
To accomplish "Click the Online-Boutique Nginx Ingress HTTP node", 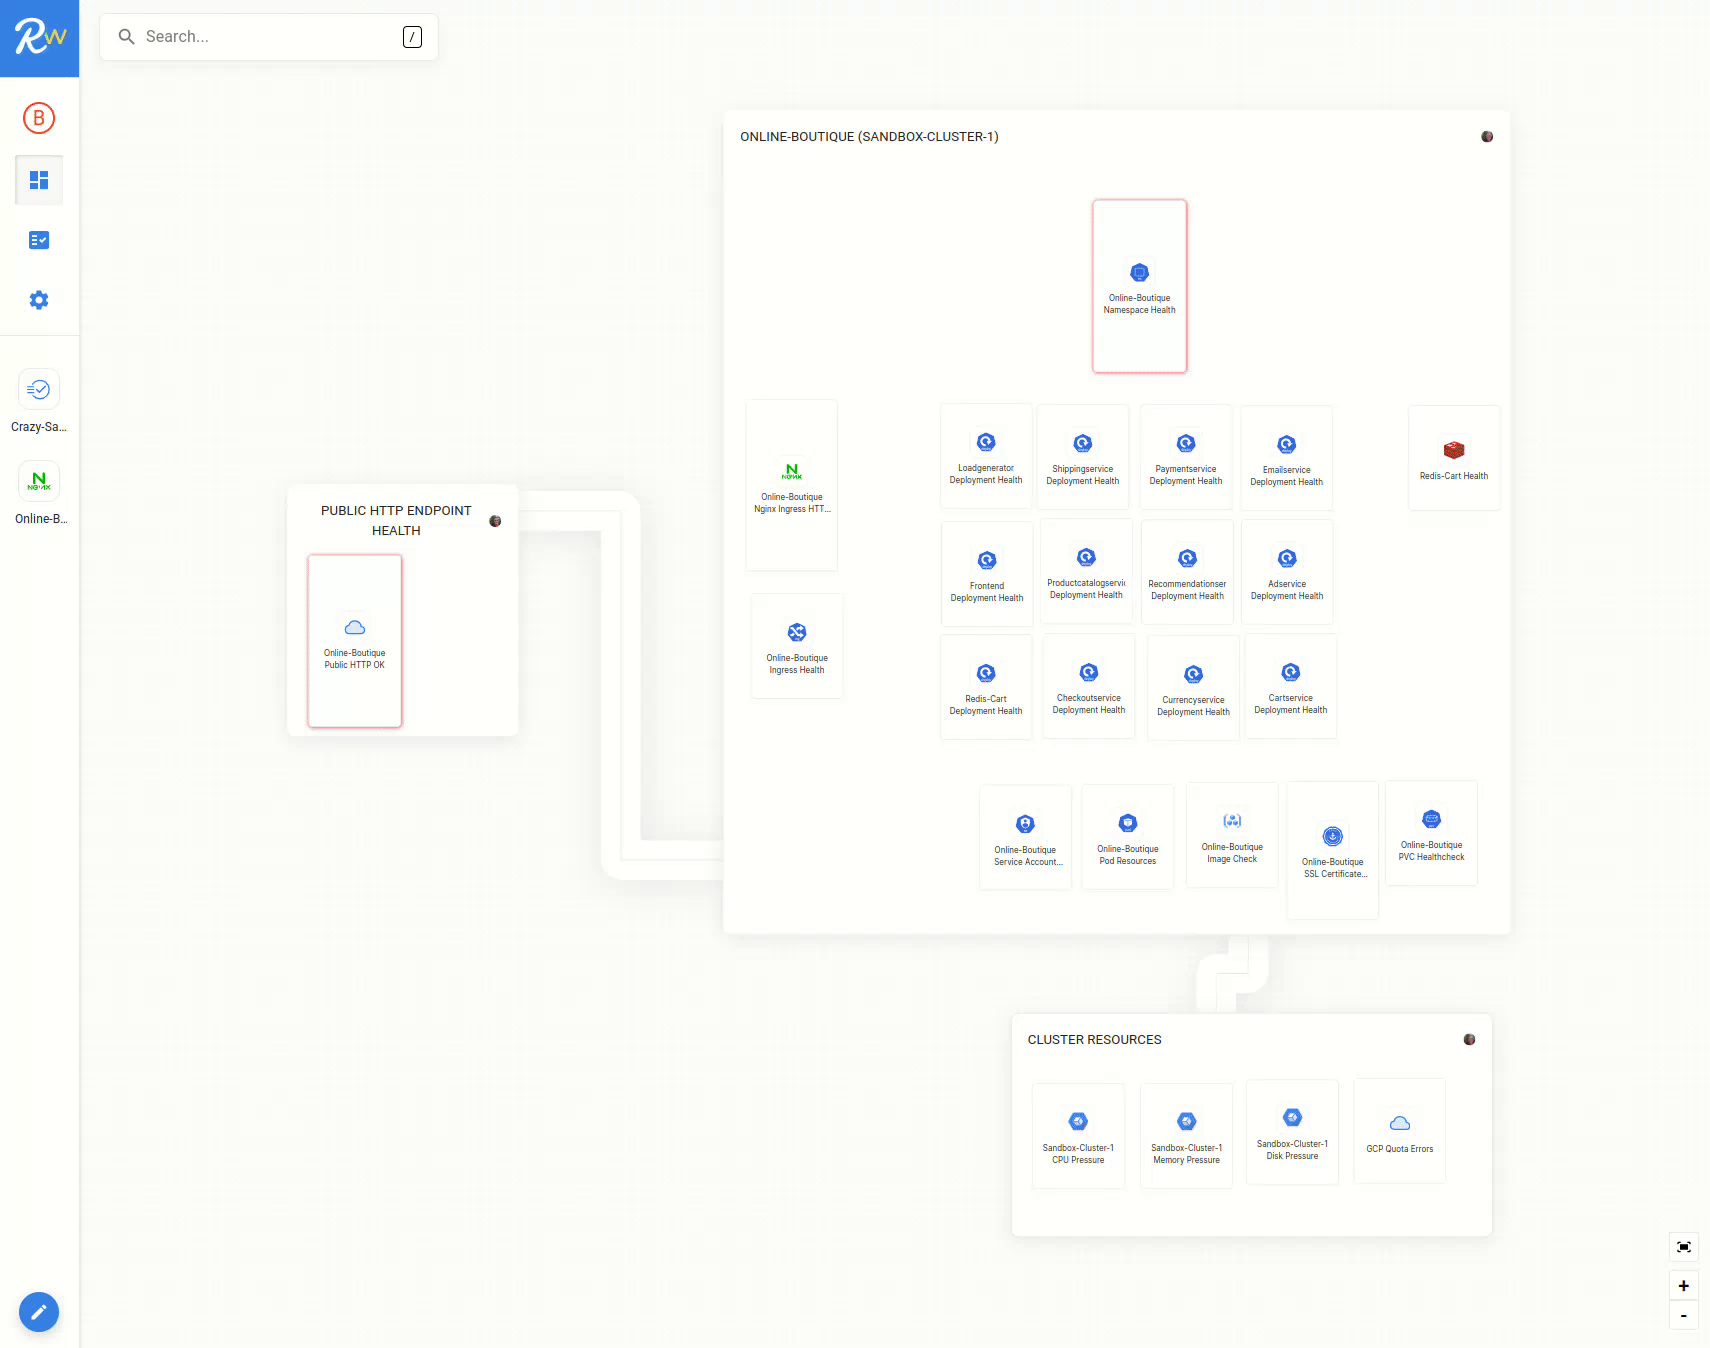I will [792, 485].
